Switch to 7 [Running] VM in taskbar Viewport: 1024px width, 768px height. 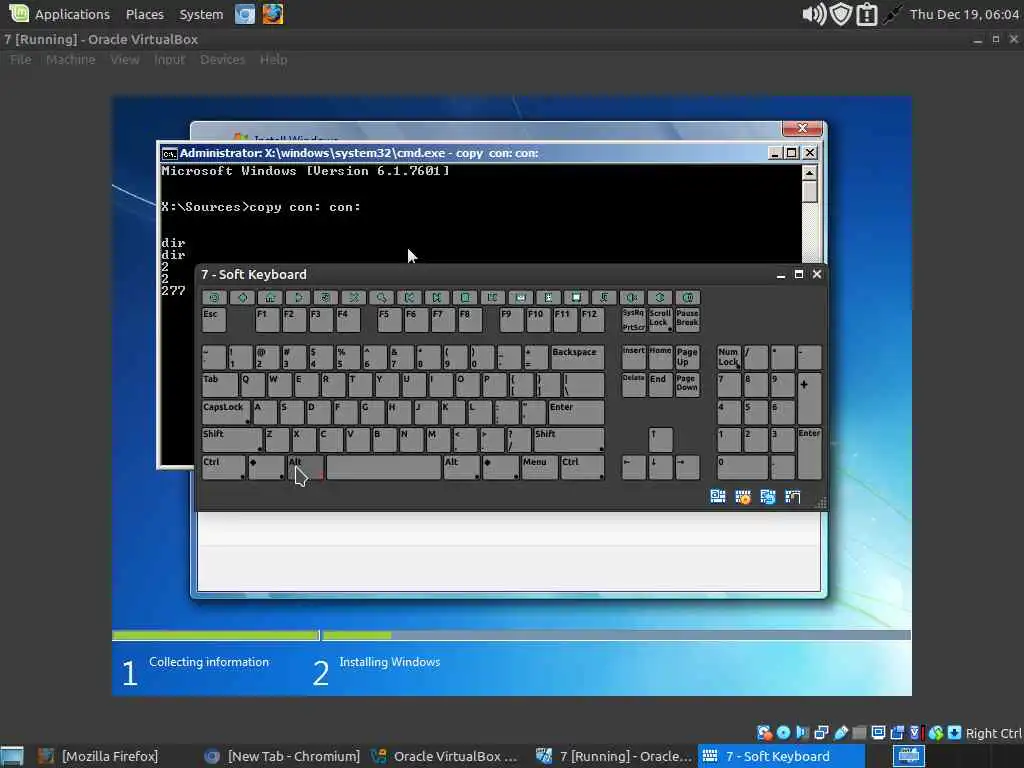pos(614,756)
